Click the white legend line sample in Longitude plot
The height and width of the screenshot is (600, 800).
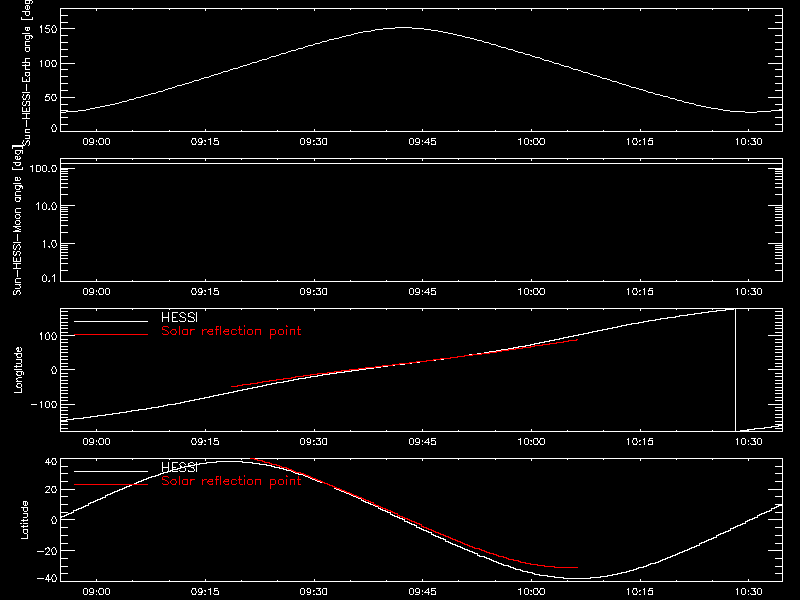[111, 321]
